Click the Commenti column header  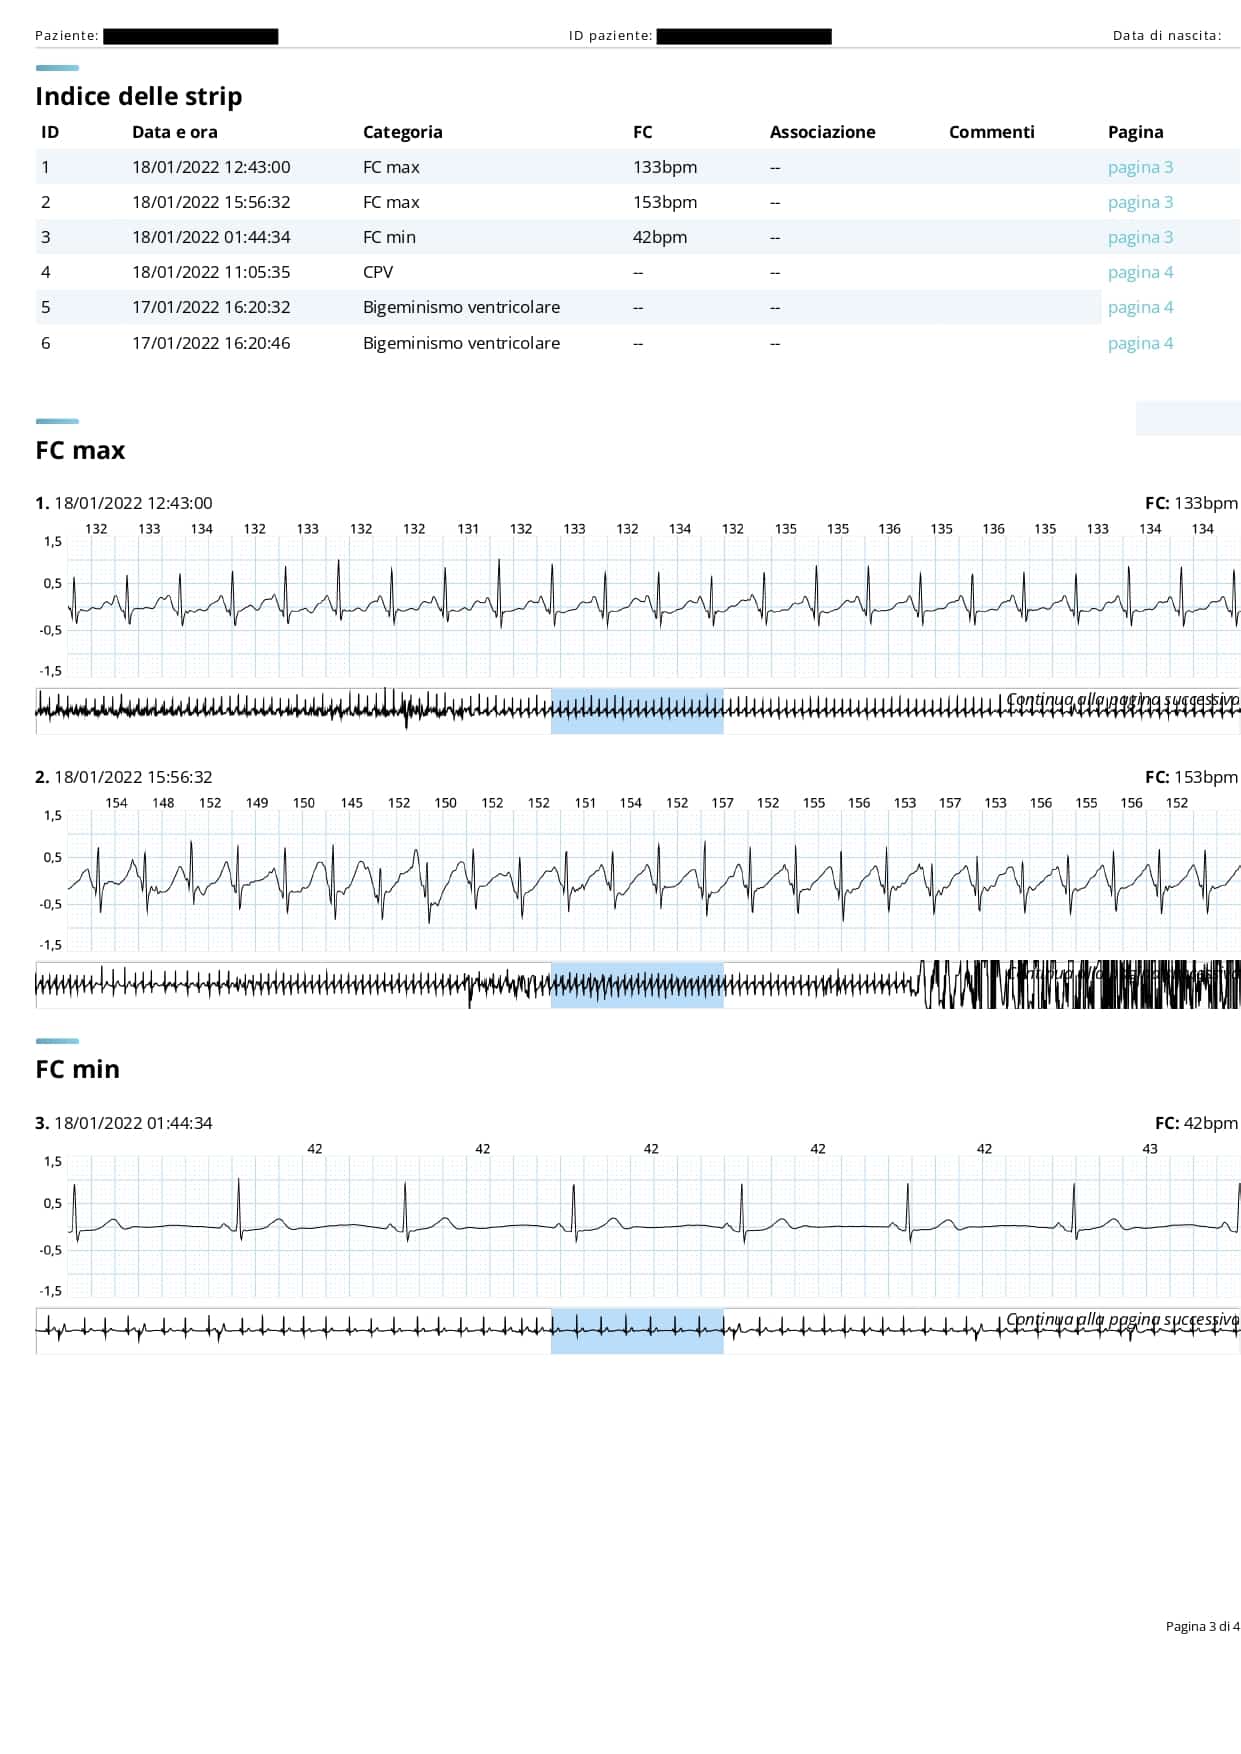[x=991, y=132]
